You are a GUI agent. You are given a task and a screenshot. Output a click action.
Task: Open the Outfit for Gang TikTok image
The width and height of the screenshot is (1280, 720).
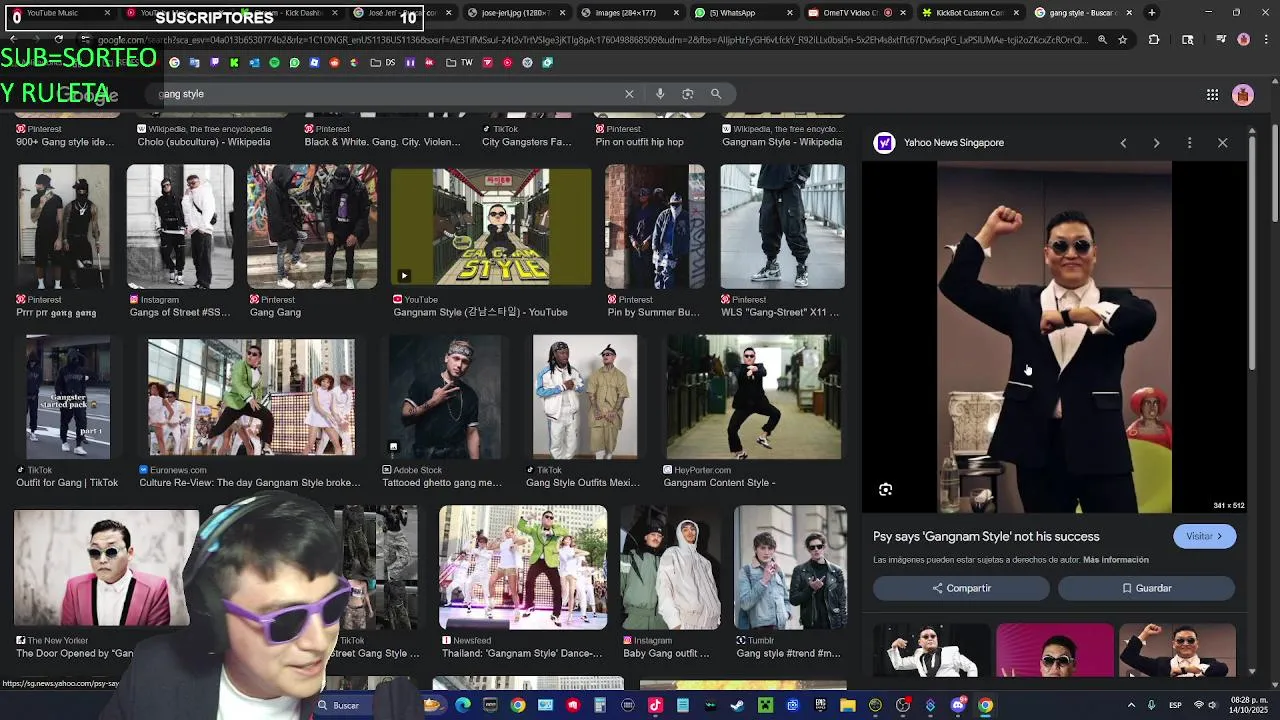pos(68,398)
